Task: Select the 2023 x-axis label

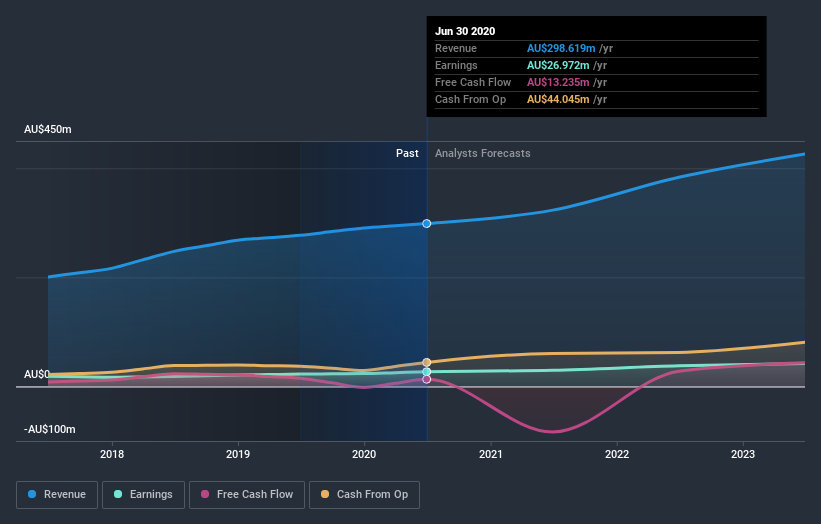Action: pyautogui.click(x=743, y=454)
